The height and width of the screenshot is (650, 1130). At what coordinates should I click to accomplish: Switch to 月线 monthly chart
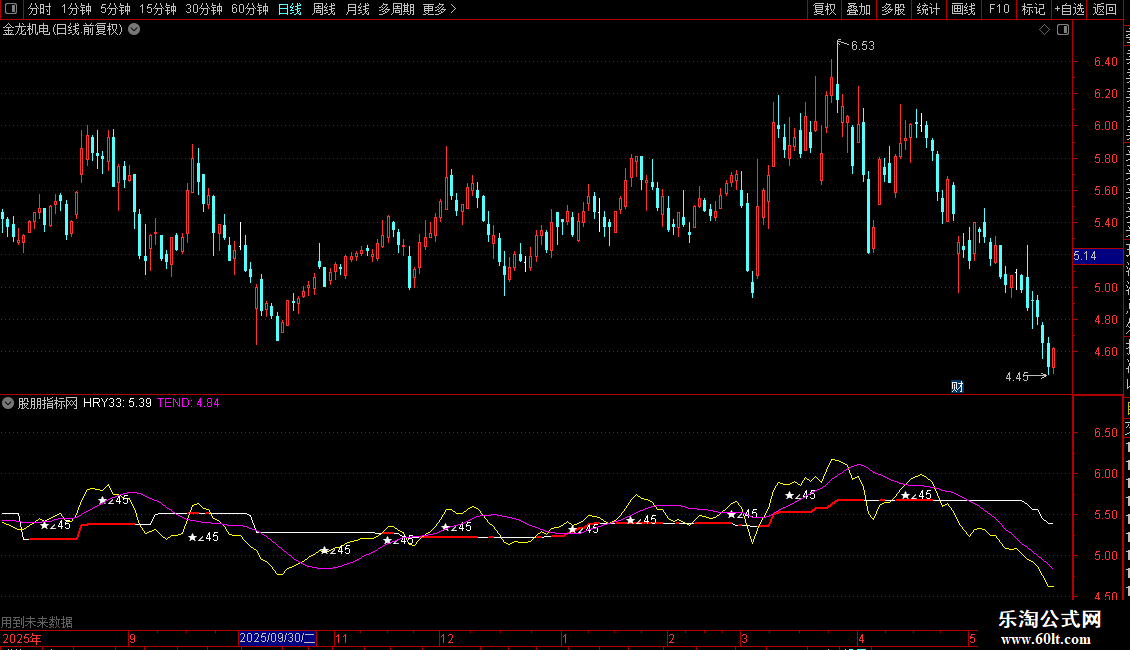point(357,9)
